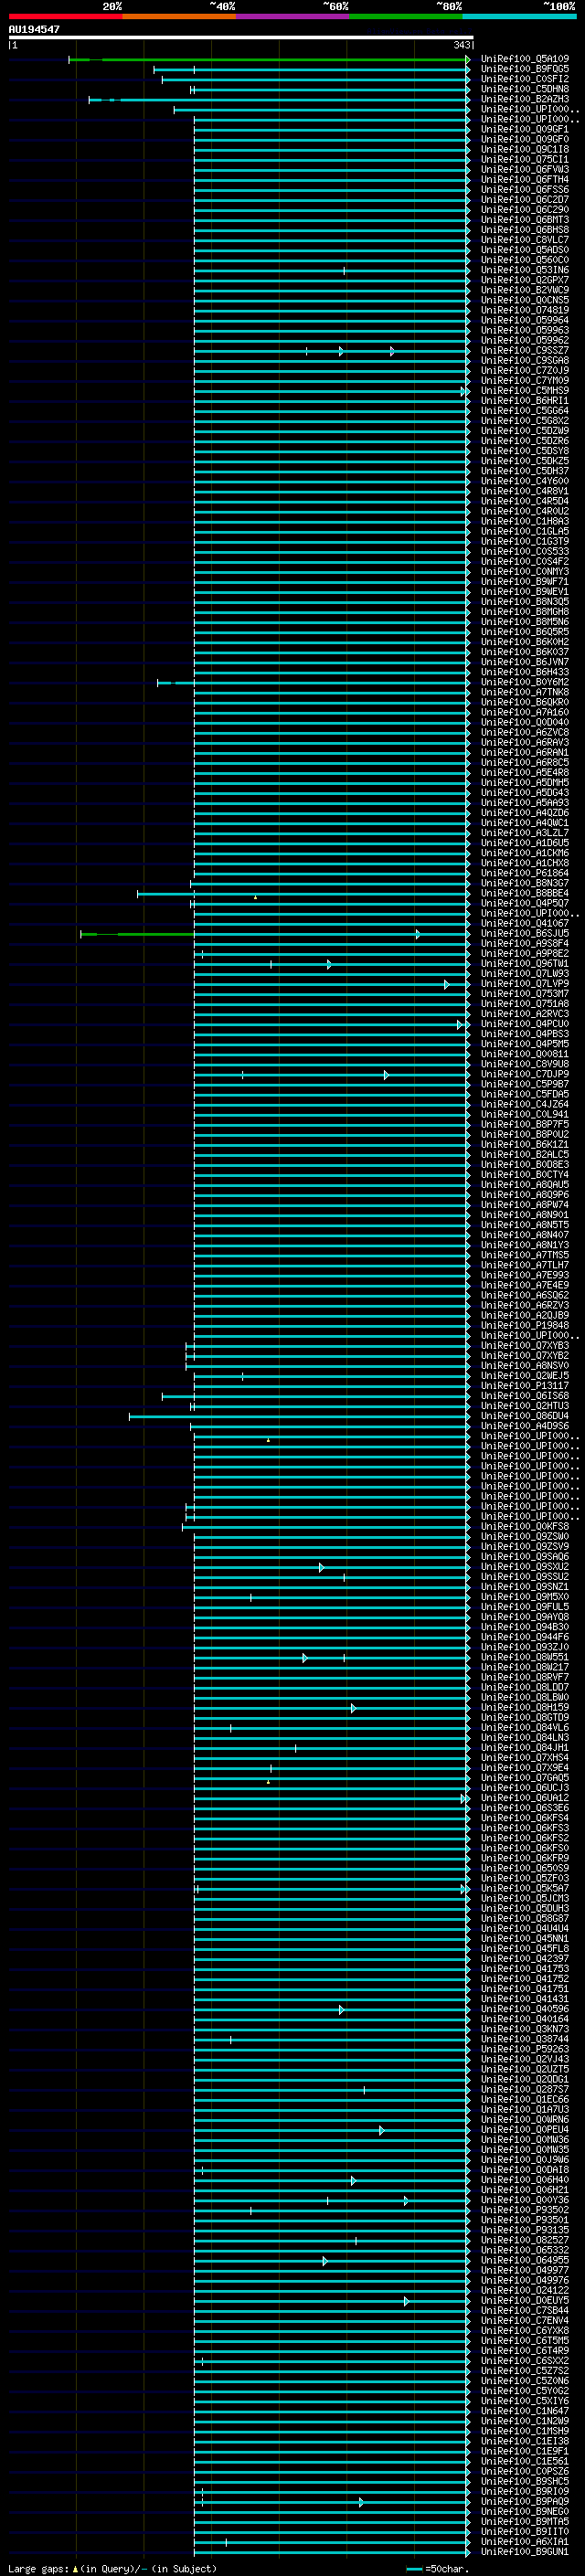The height and width of the screenshot is (2576, 585).
Task: Open the green alignment bar for Q5A109
Action: (268, 60)
